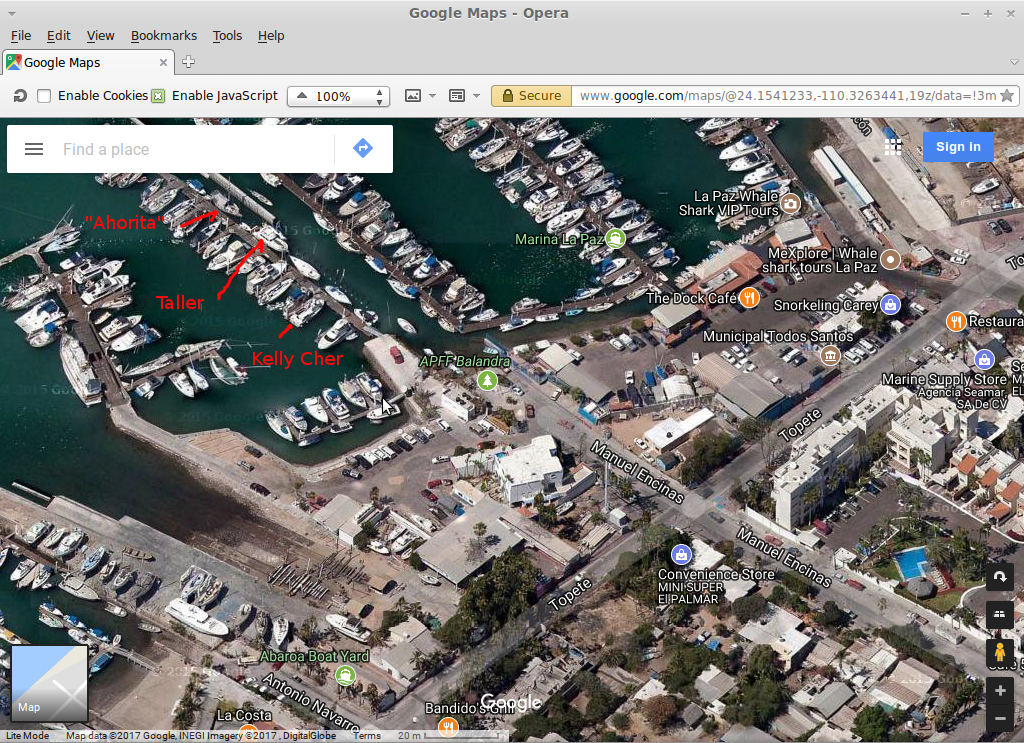Click the map rotate arrow button
The image size is (1024, 743).
click(x=999, y=578)
